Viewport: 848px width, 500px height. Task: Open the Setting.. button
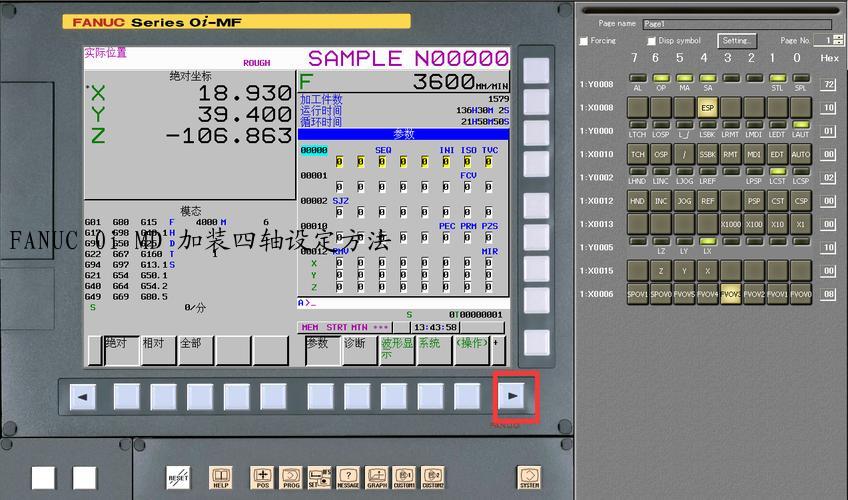737,41
